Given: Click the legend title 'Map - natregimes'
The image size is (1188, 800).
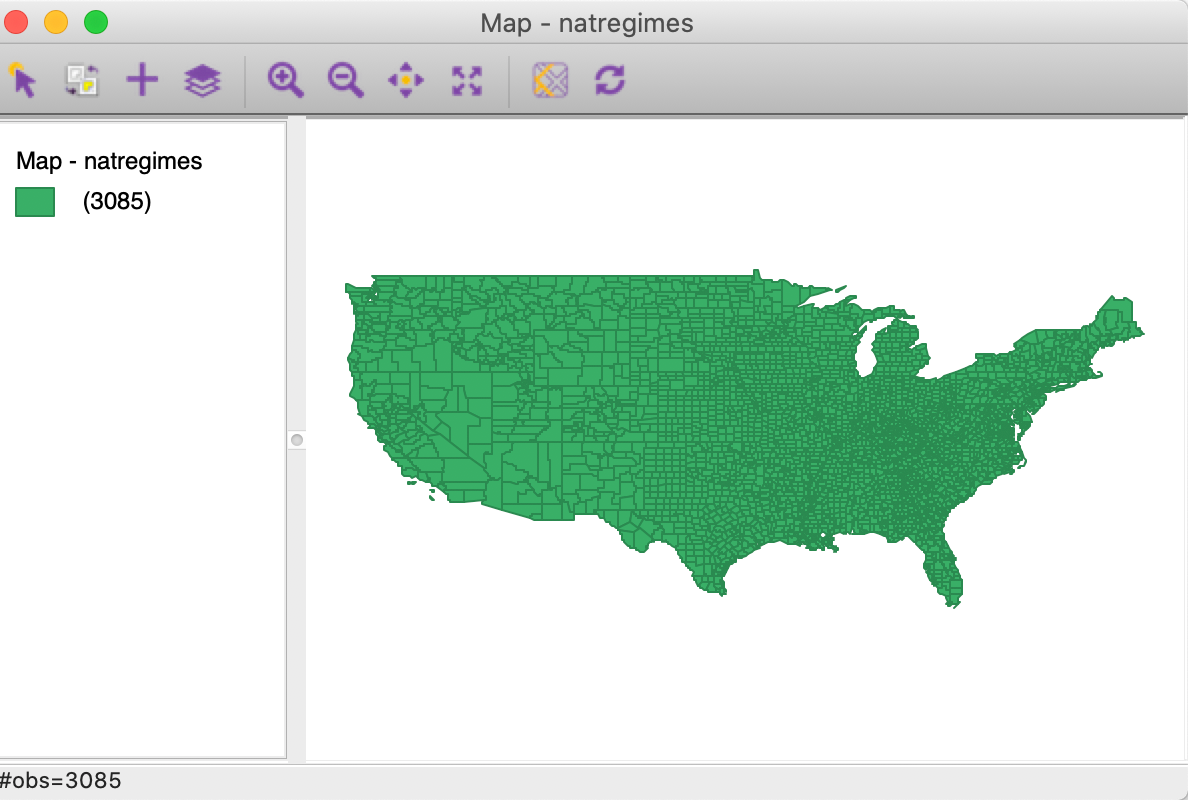Looking at the screenshot, I should 109,161.
